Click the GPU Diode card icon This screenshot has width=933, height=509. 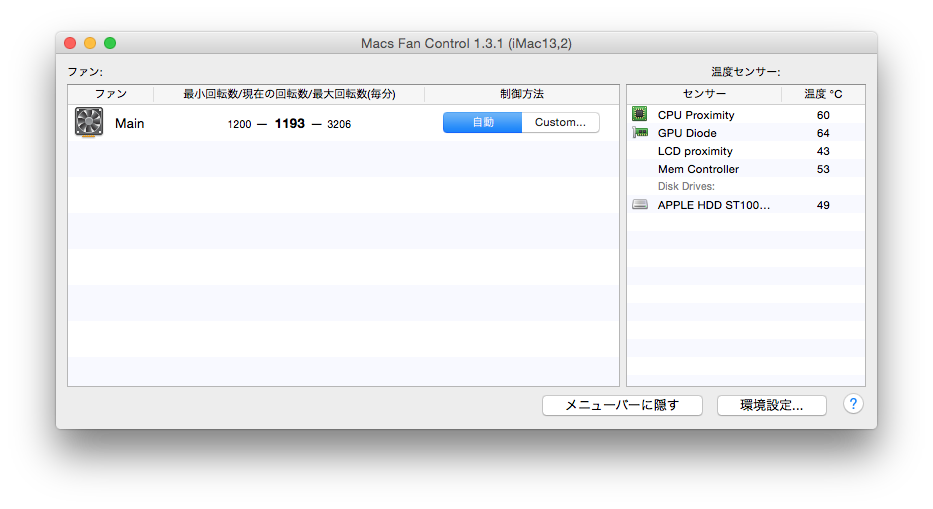point(640,132)
